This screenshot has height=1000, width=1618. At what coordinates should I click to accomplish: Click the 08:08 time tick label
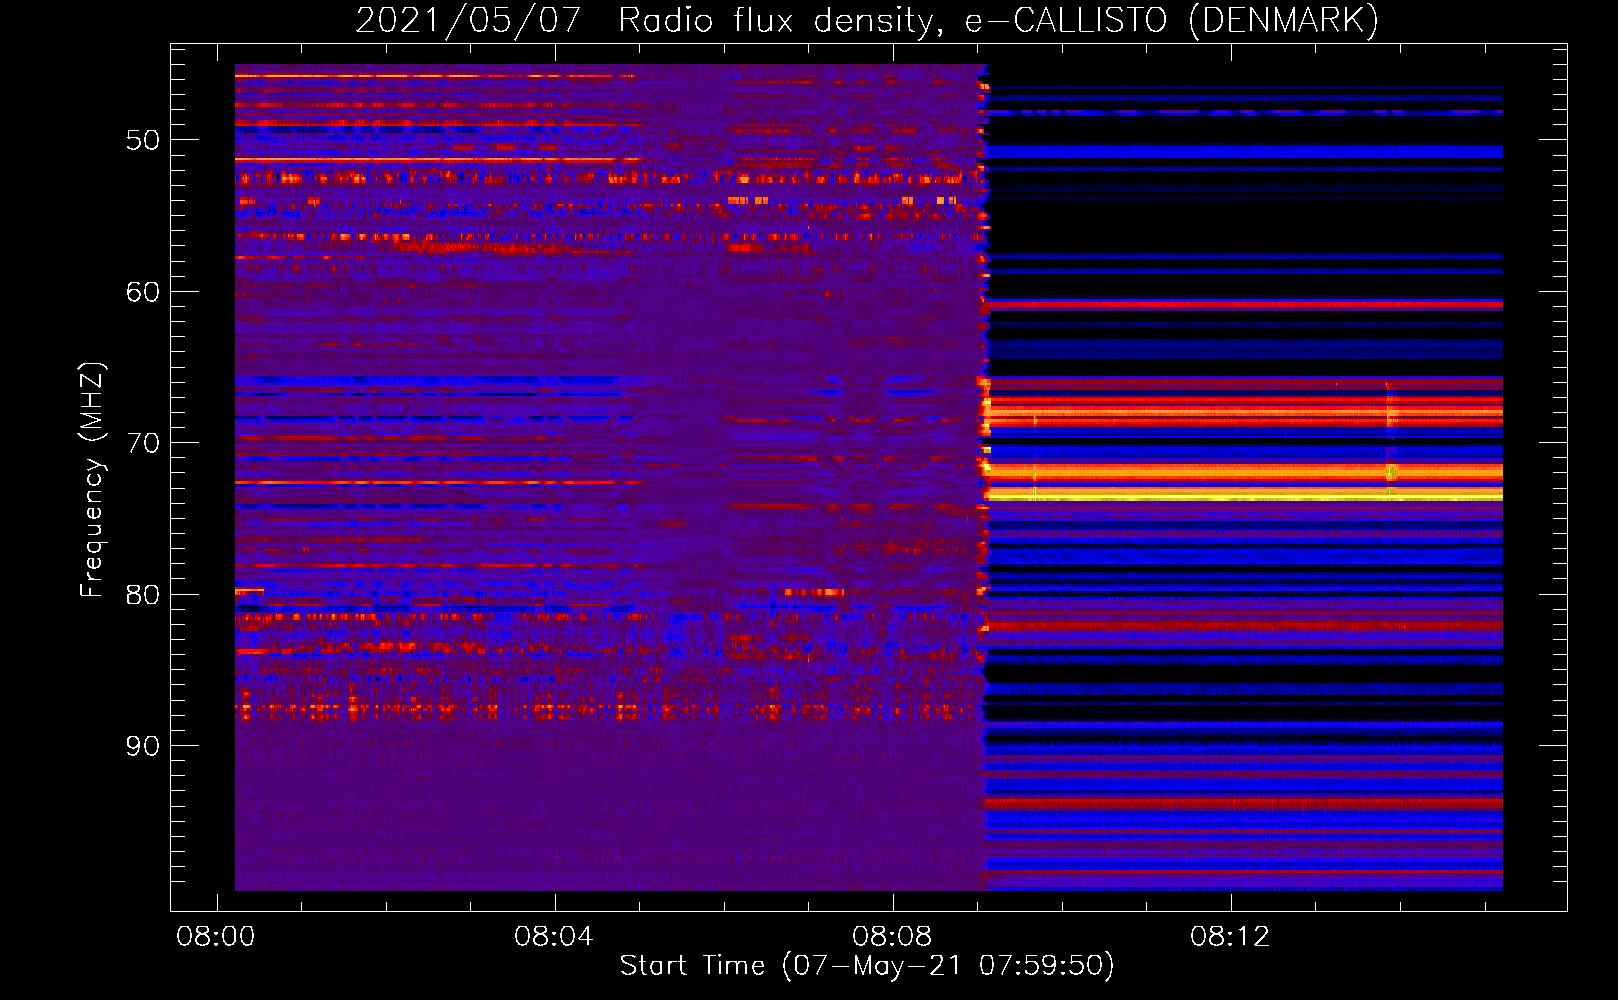click(x=892, y=937)
